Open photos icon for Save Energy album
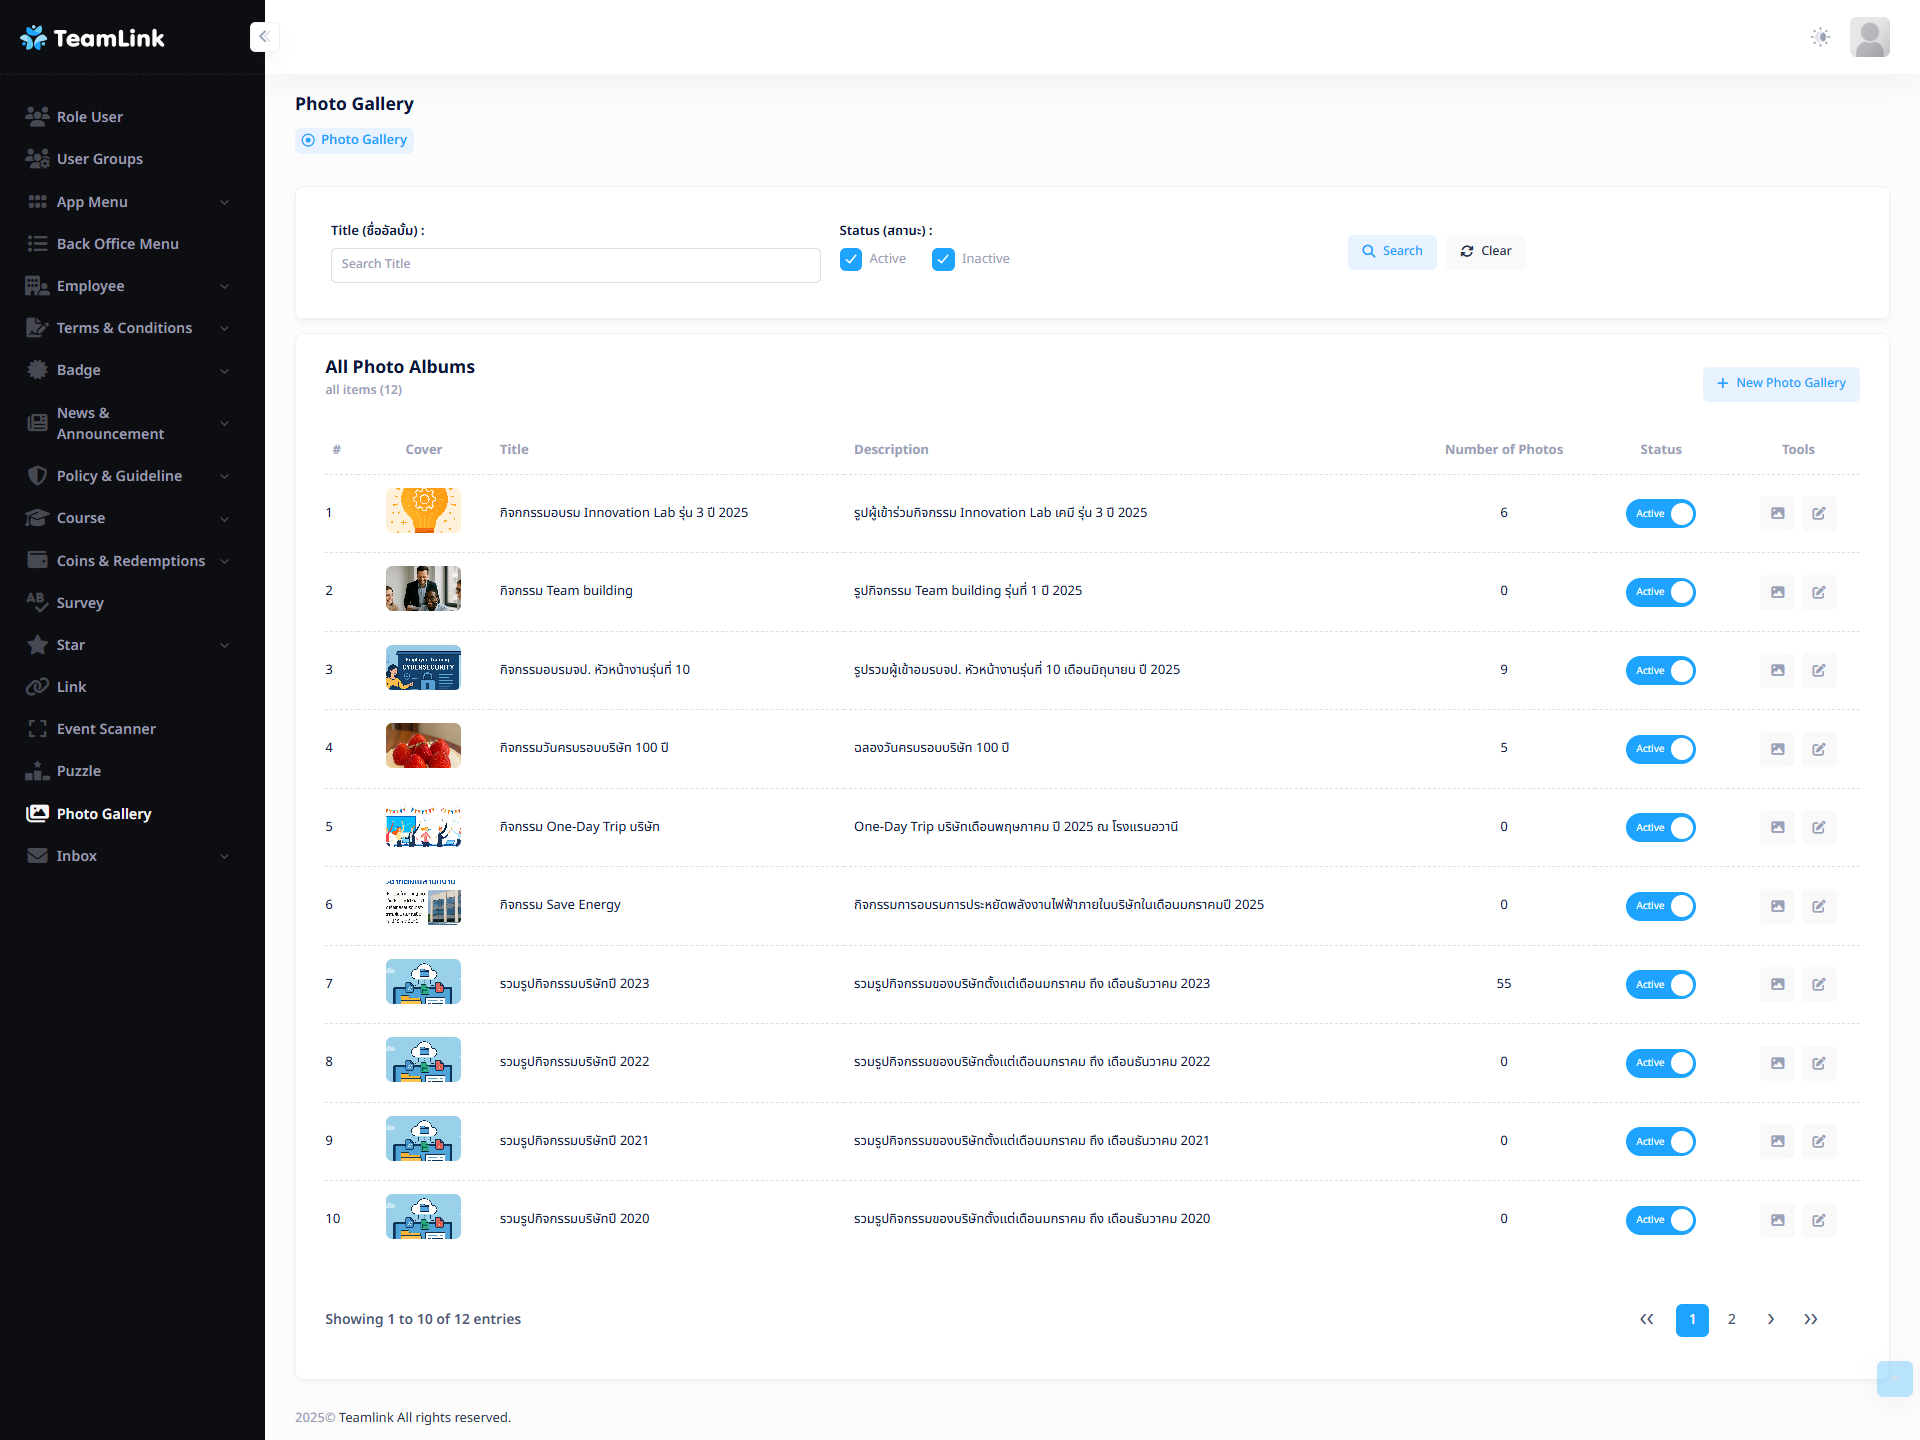This screenshot has width=1920, height=1440. click(x=1777, y=906)
